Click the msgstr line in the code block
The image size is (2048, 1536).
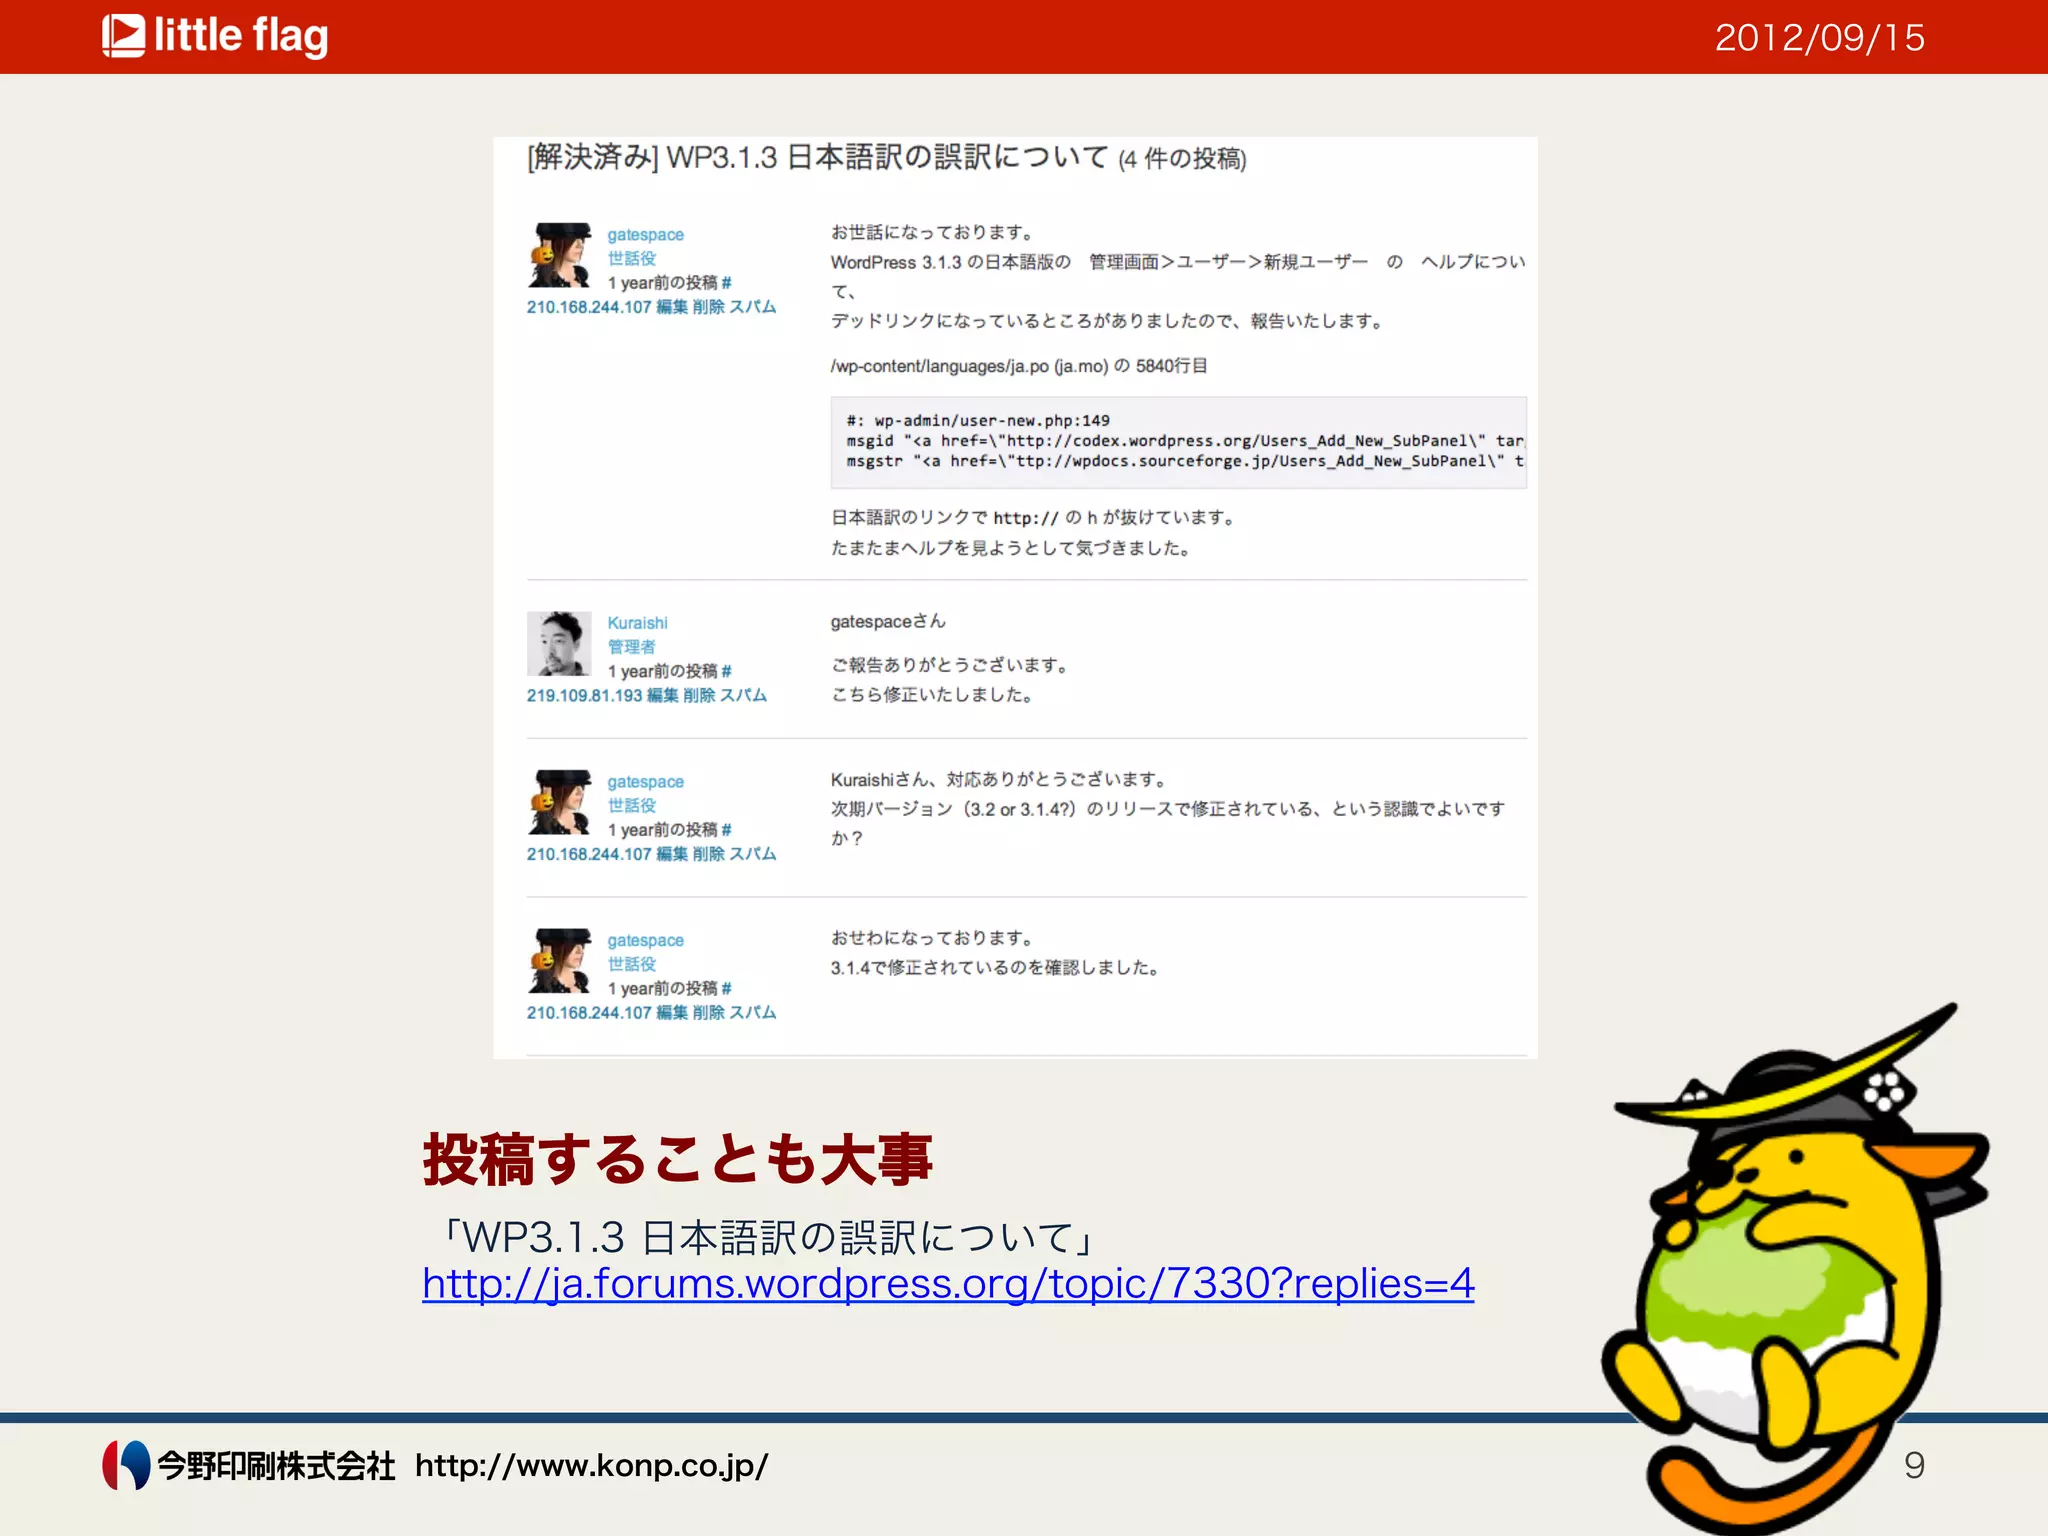click(1185, 461)
